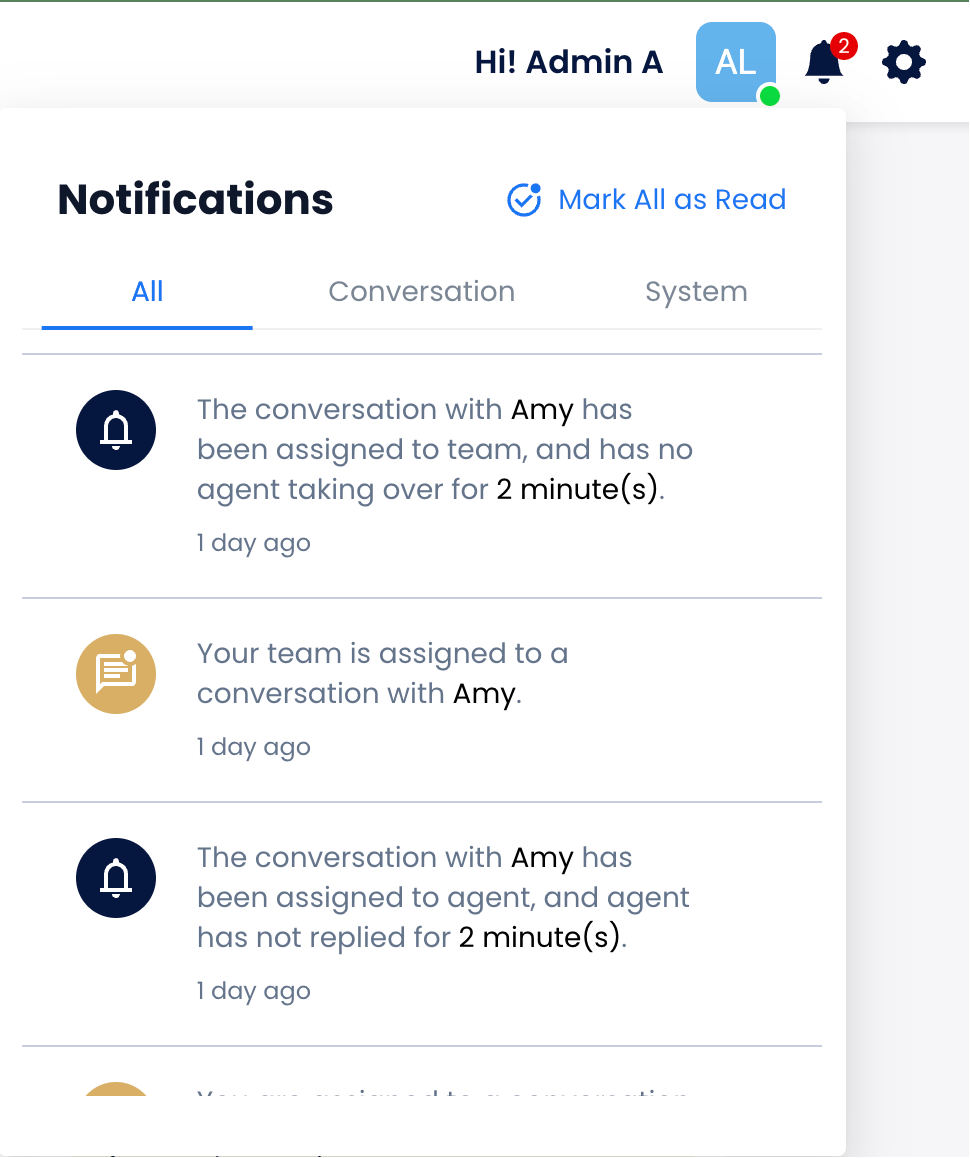
Task: Click the partially visible bottom notification icon
Action: pyautogui.click(x=116, y=1090)
